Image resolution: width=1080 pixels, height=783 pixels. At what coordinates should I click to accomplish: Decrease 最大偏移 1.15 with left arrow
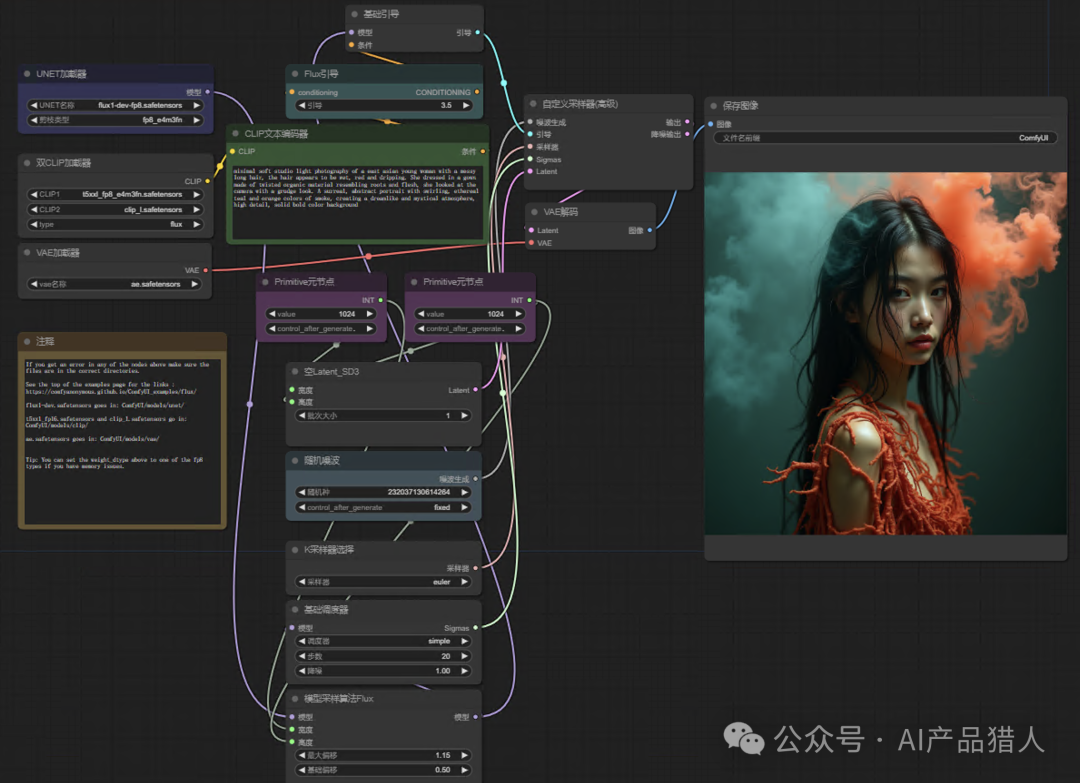(302, 755)
